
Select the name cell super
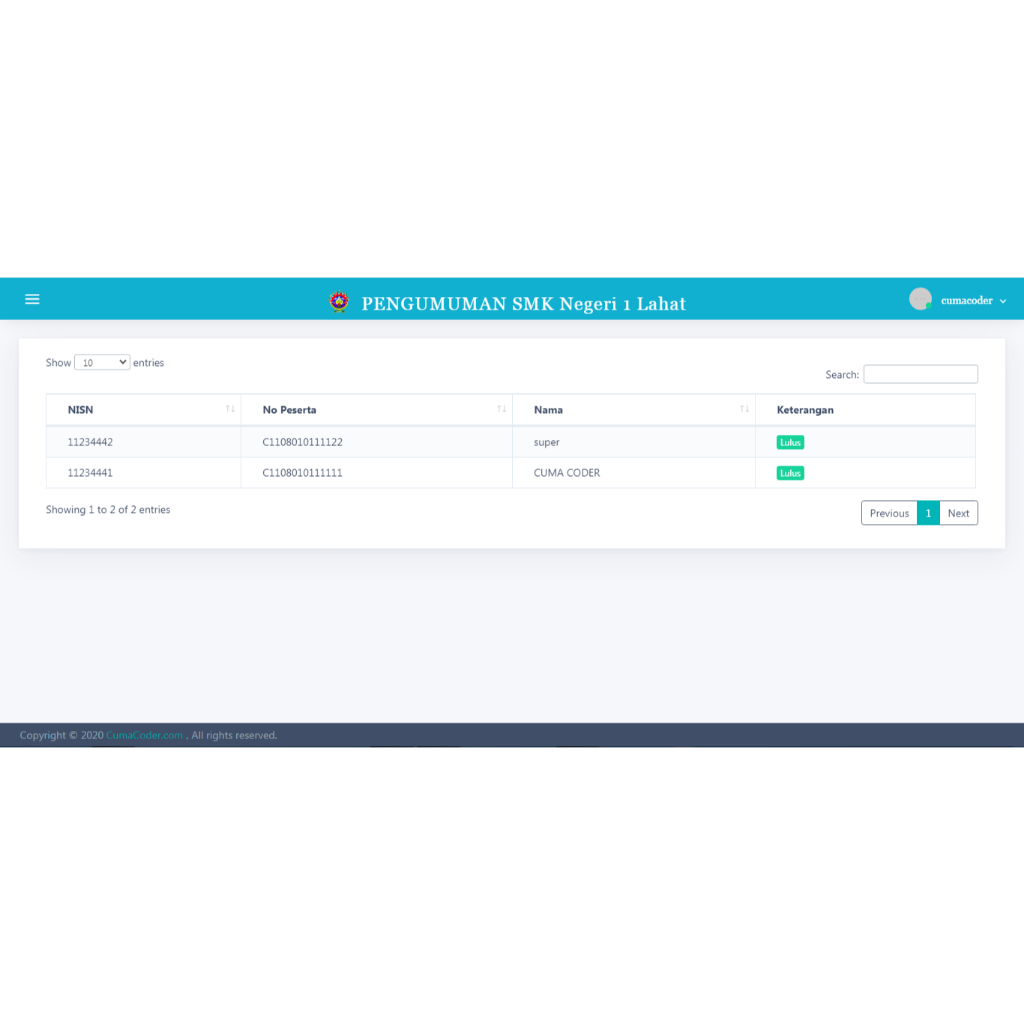click(x=547, y=442)
